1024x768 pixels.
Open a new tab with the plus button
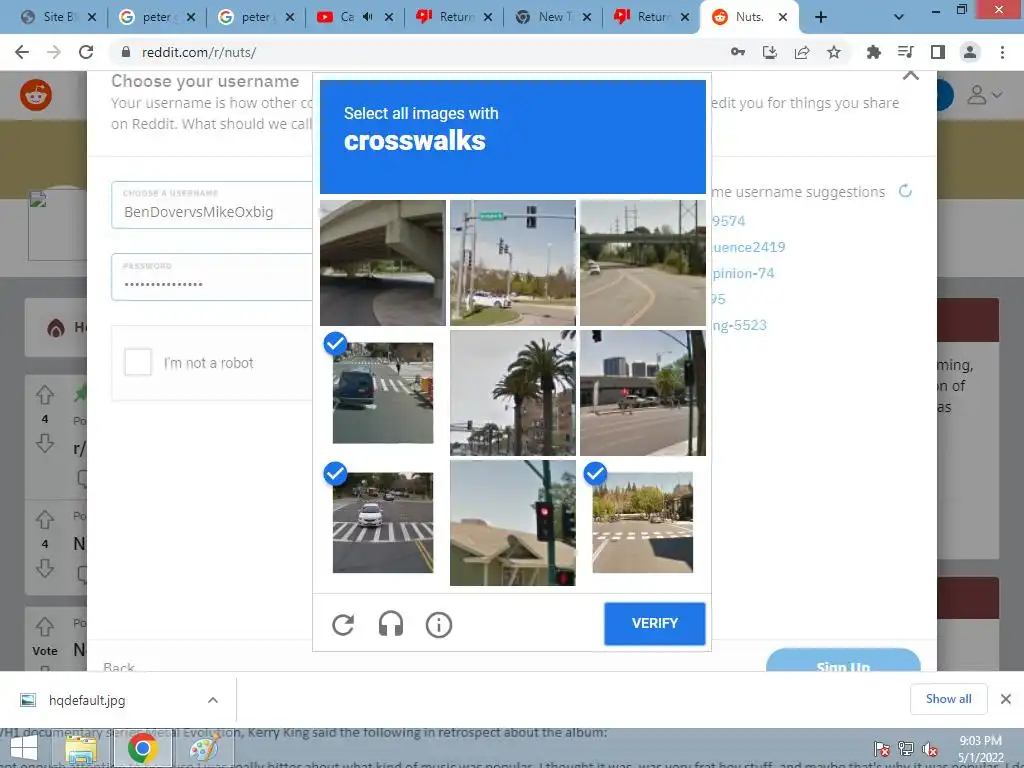tap(821, 18)
